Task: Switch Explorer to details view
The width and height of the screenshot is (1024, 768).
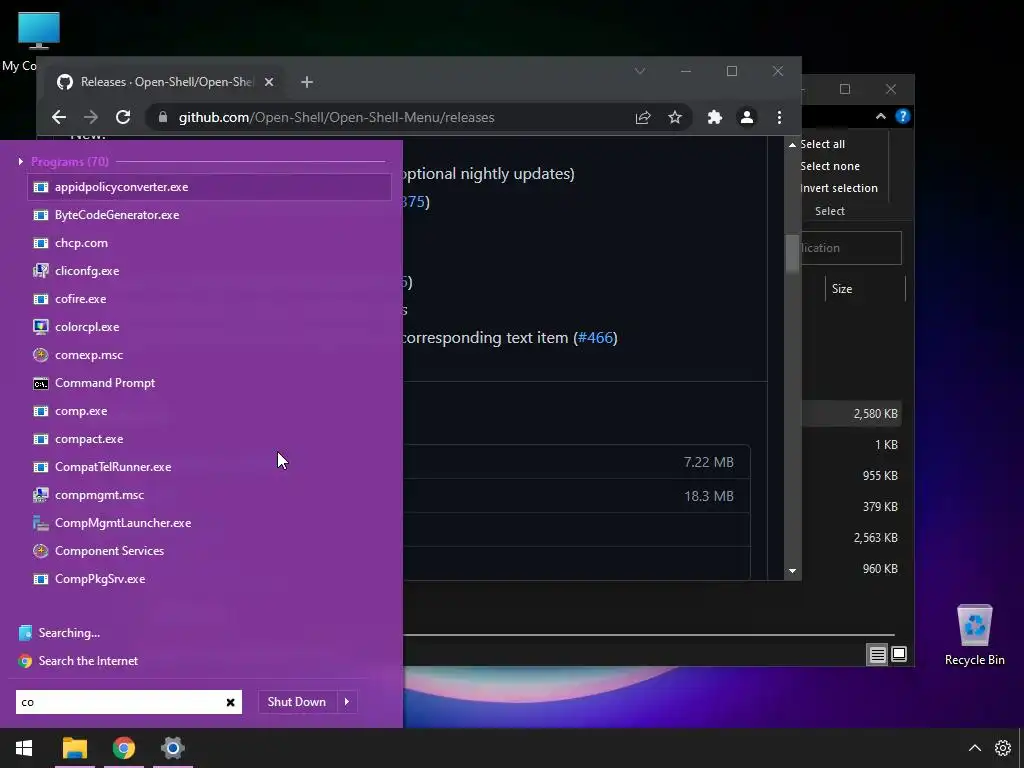Action: click(x=877, y=654)
